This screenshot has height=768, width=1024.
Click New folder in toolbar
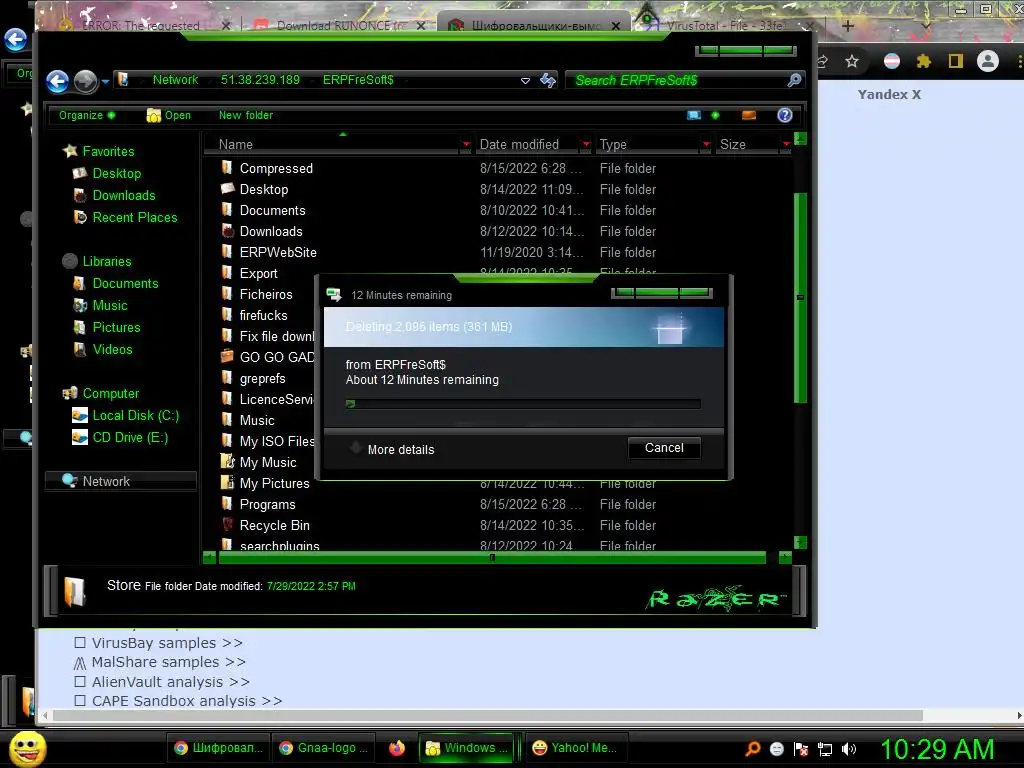246,116
